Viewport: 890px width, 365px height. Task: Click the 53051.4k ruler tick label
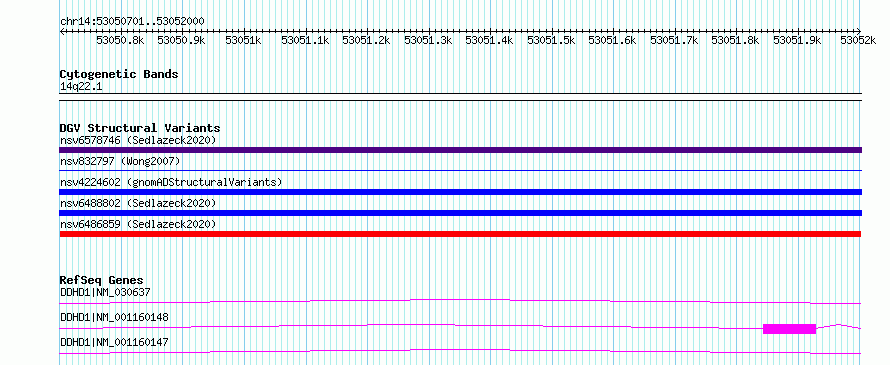tap(489, 40)
